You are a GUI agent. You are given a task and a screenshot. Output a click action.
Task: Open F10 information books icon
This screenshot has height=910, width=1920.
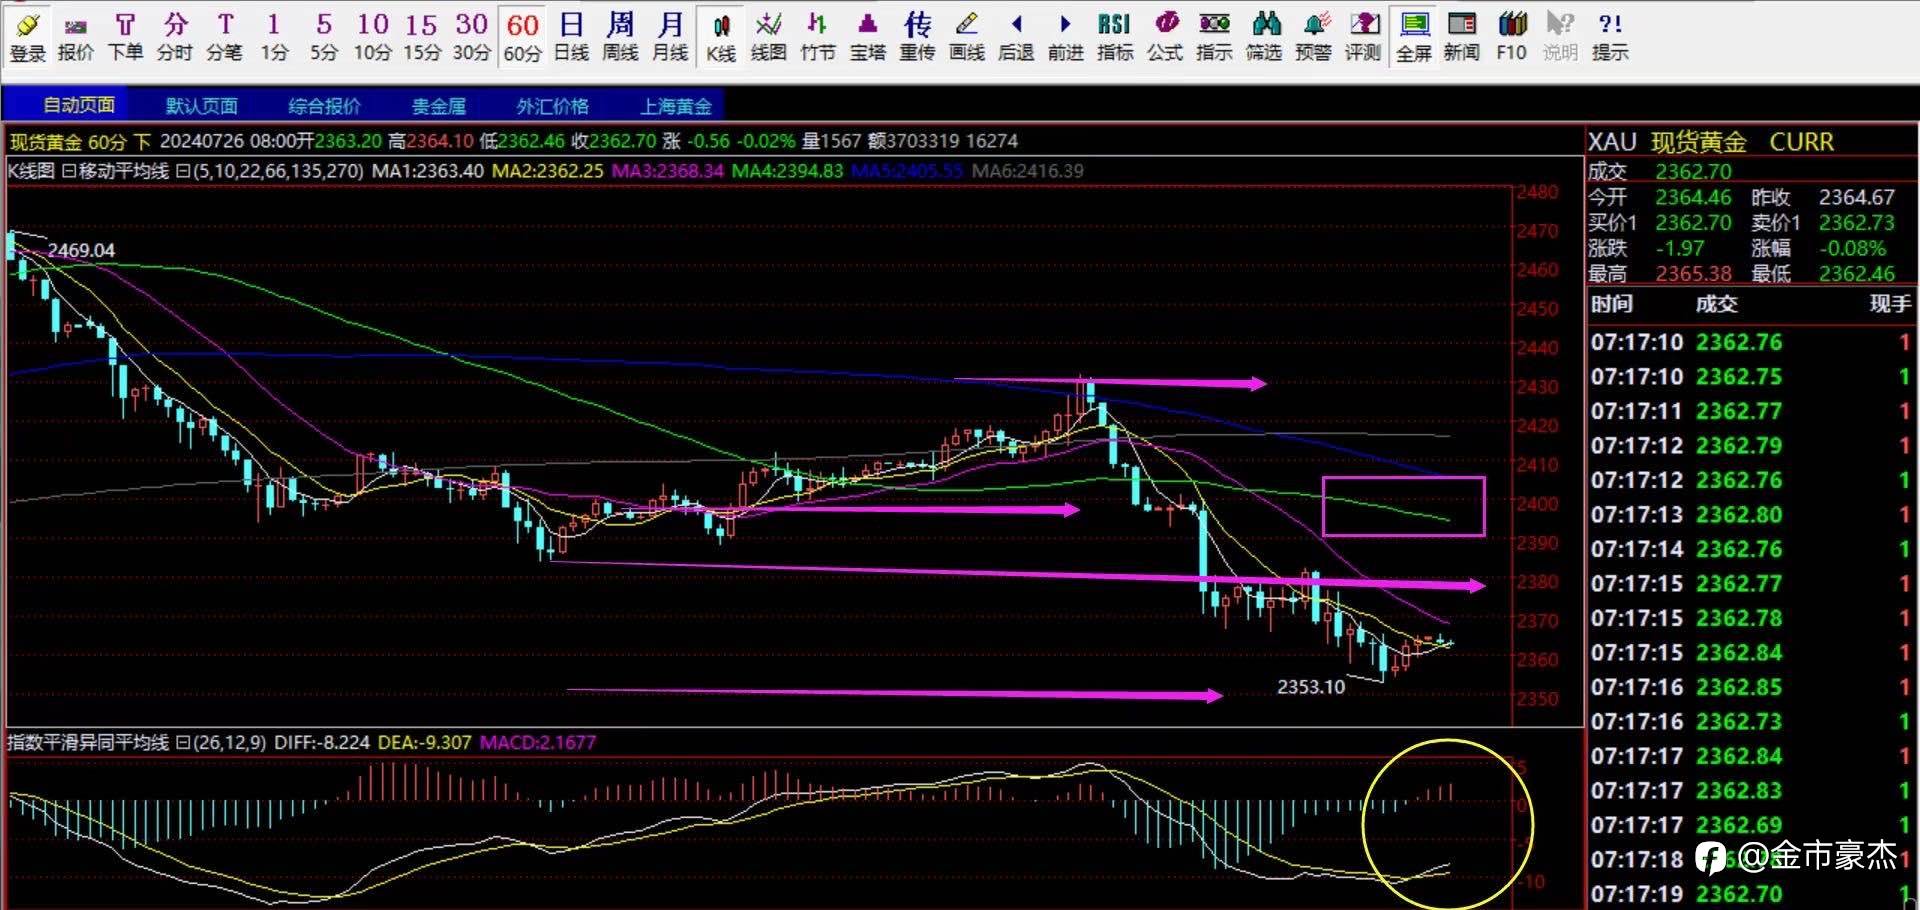[x=1511, y=37]
